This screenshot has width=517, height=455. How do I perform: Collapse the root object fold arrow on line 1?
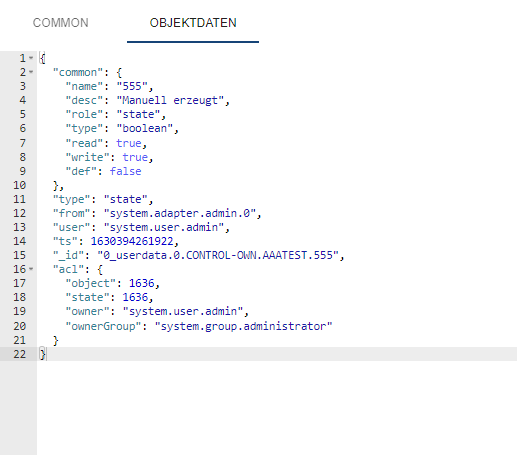(x=31, y=58)
